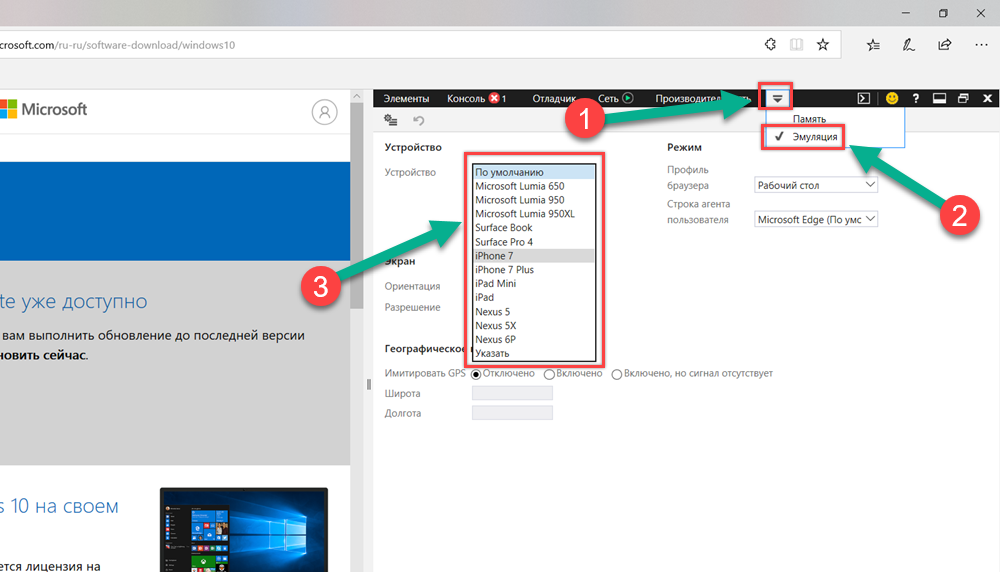This screenshot has height=572, width=1000.
Task: Switch to the Сеть tab
Action: [x=608, y=98]
